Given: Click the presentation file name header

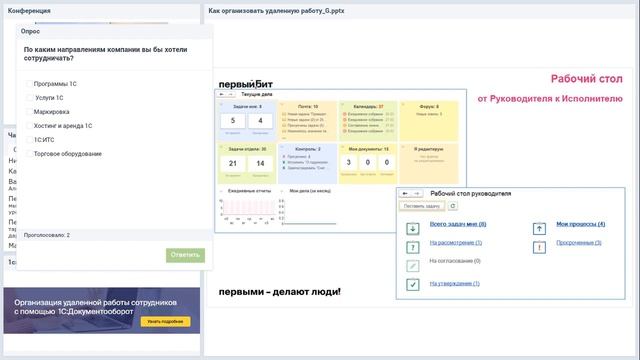Looking at the screenshot, I should point(276,11).
